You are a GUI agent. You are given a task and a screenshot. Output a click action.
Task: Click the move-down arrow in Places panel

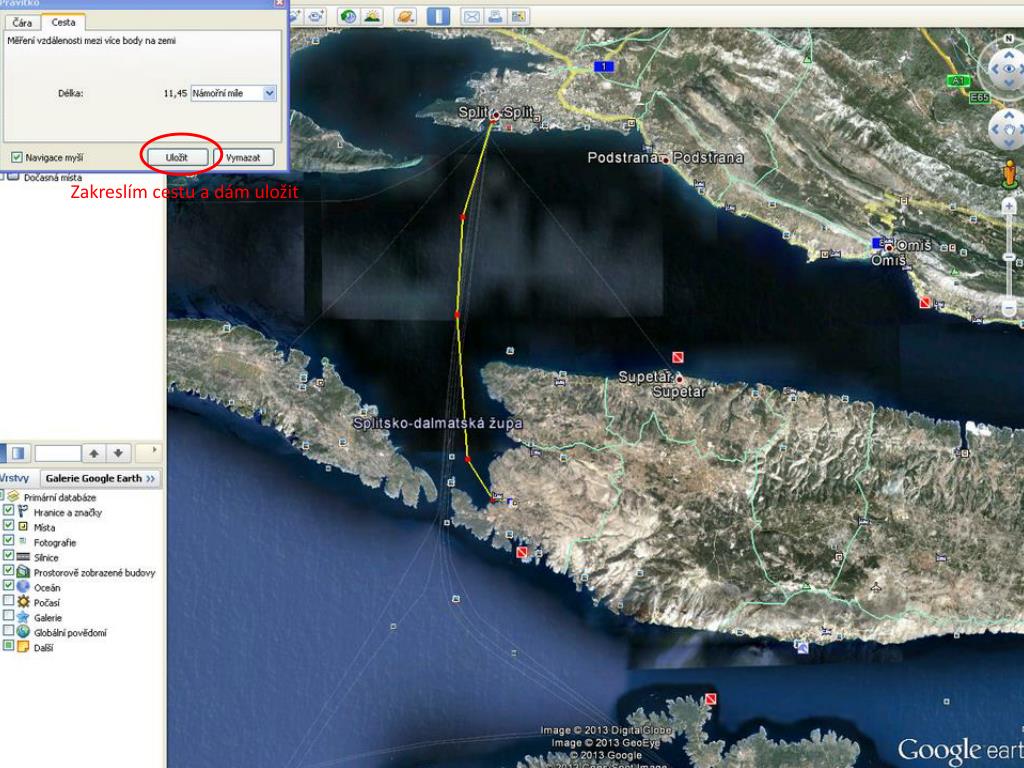(x=118, y=453)
